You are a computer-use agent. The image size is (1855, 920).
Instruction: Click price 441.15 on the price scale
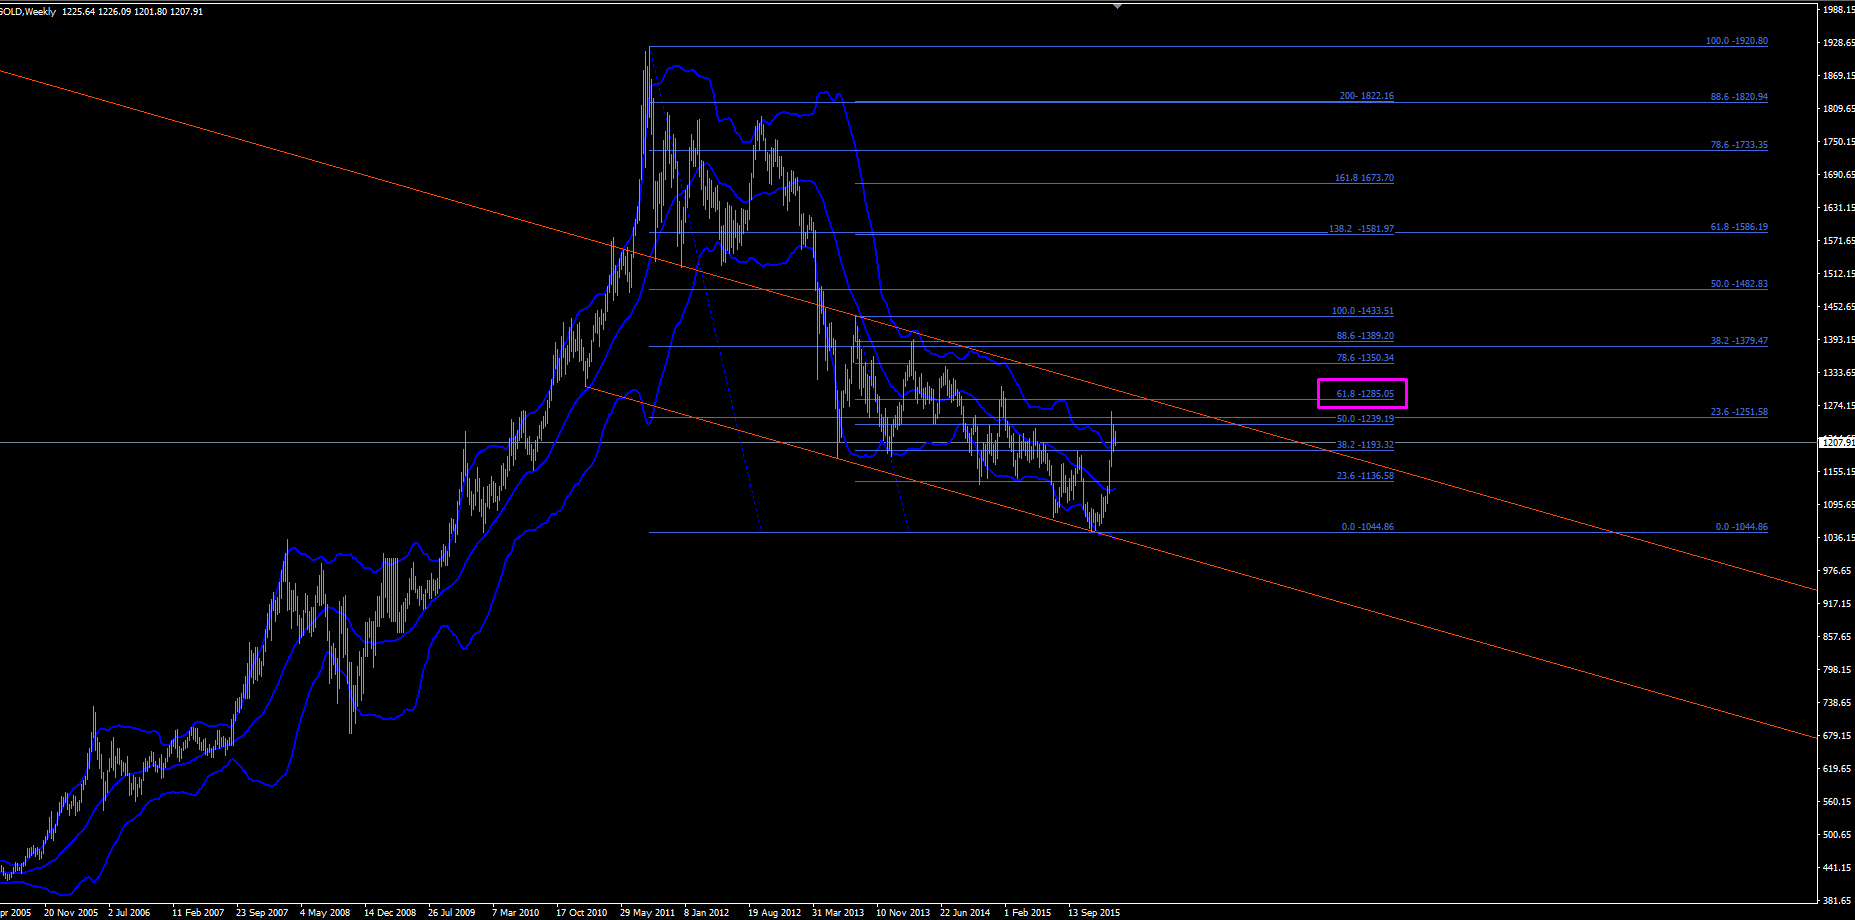pos(1839,868)
